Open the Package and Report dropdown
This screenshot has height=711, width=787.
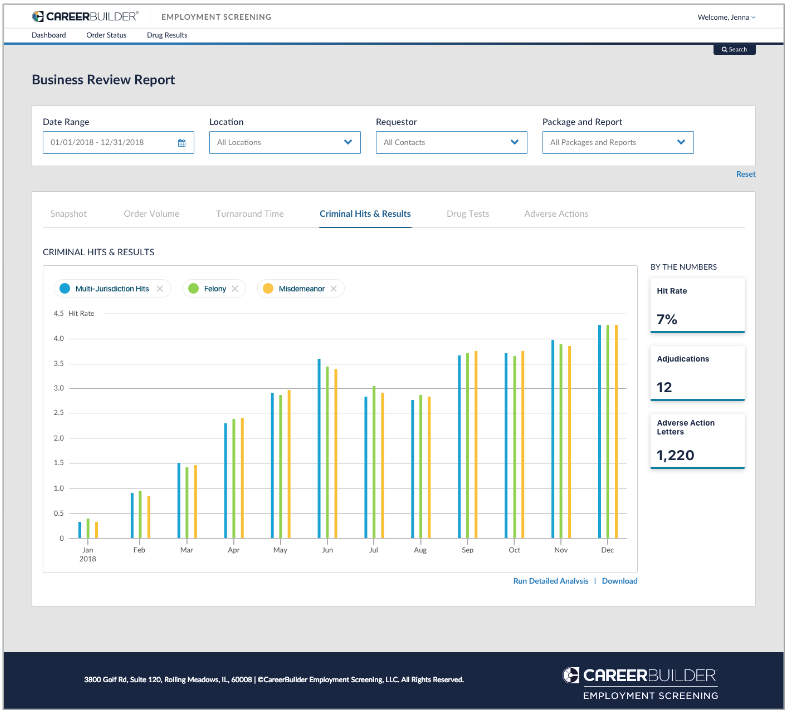pos(617,143)
